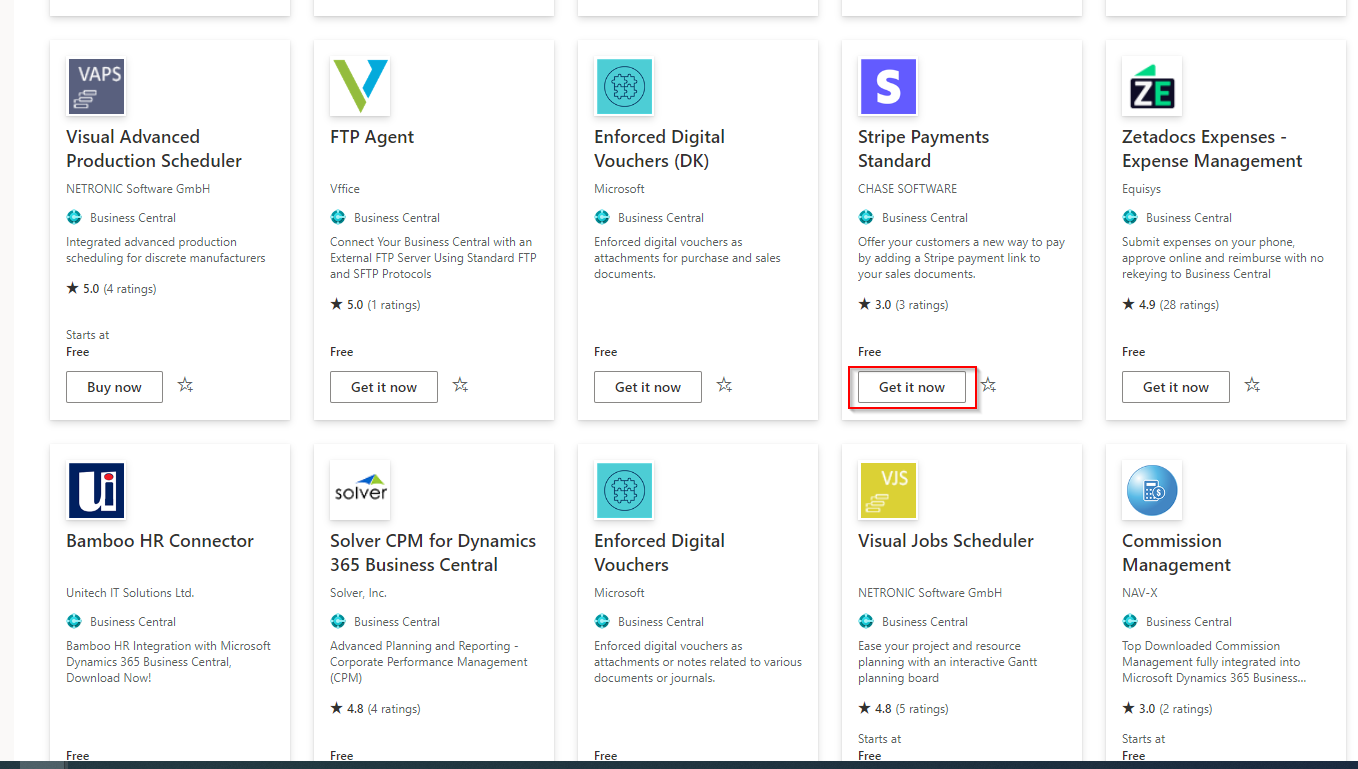
Task: Favorite Zetadocs Expenses with star icon
Action: point(1252,385)
